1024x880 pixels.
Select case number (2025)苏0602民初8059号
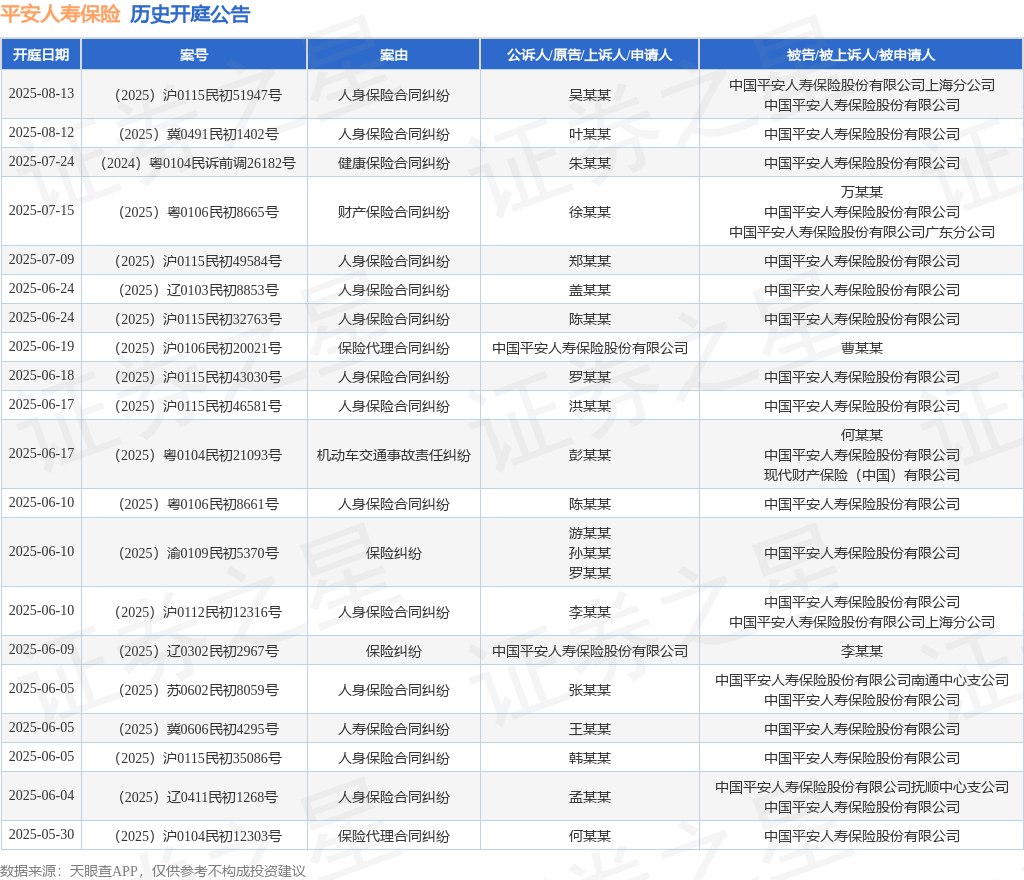(x=198, y=690)
